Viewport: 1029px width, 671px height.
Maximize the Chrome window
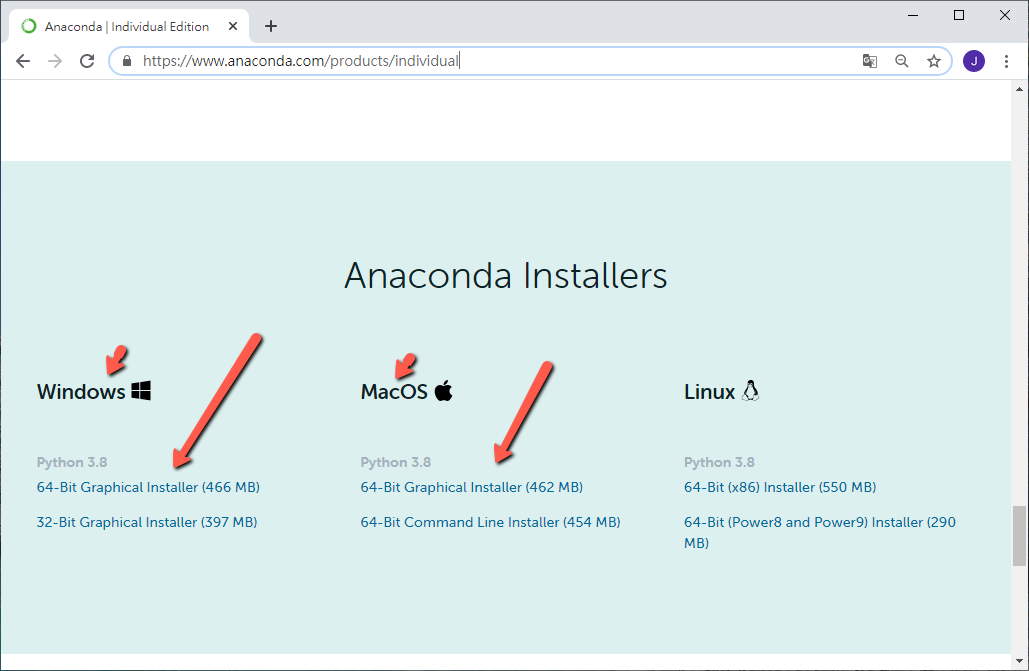[x=959, y=15]
